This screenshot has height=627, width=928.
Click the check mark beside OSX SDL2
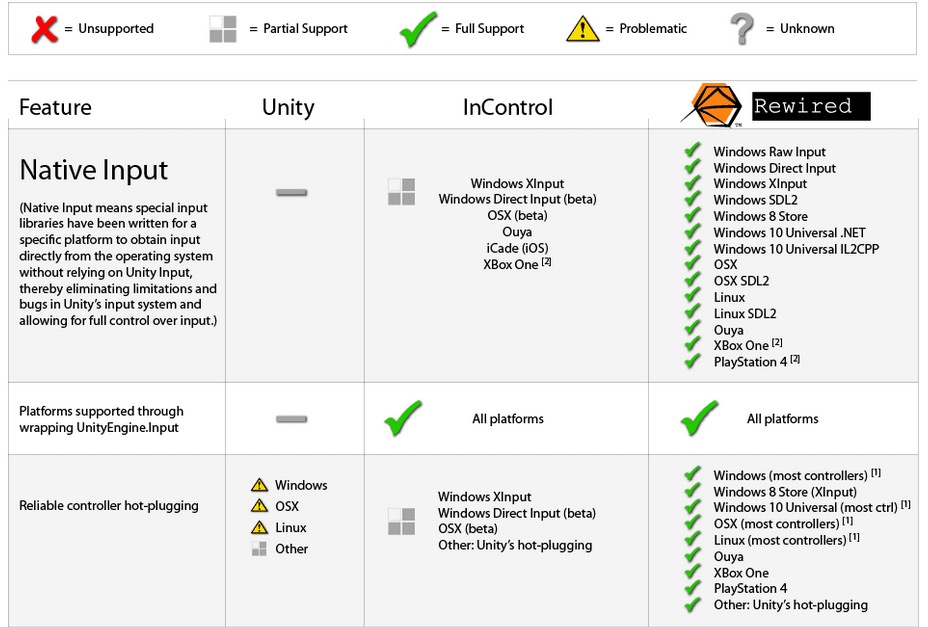pyautogui.click(x=692, y=279)
